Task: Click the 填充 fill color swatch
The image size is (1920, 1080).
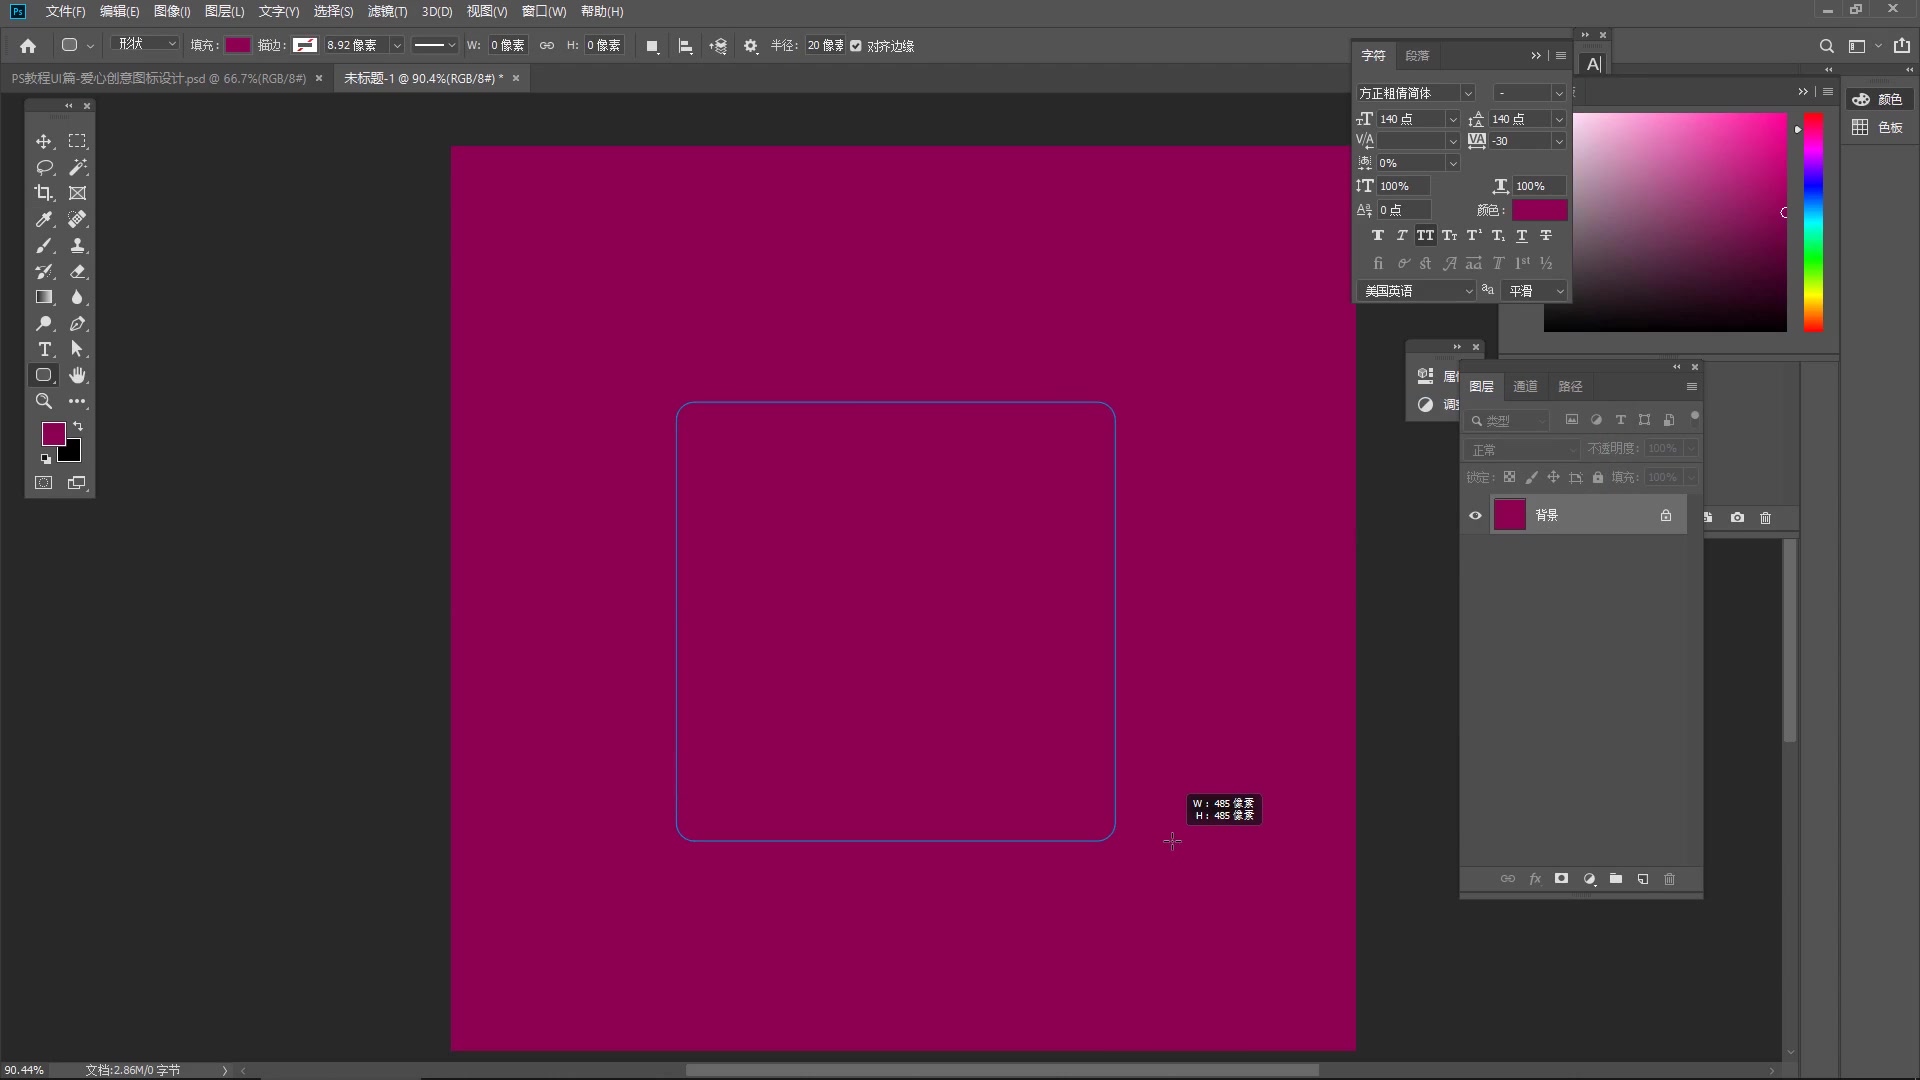Action: (x=238, y=46)
